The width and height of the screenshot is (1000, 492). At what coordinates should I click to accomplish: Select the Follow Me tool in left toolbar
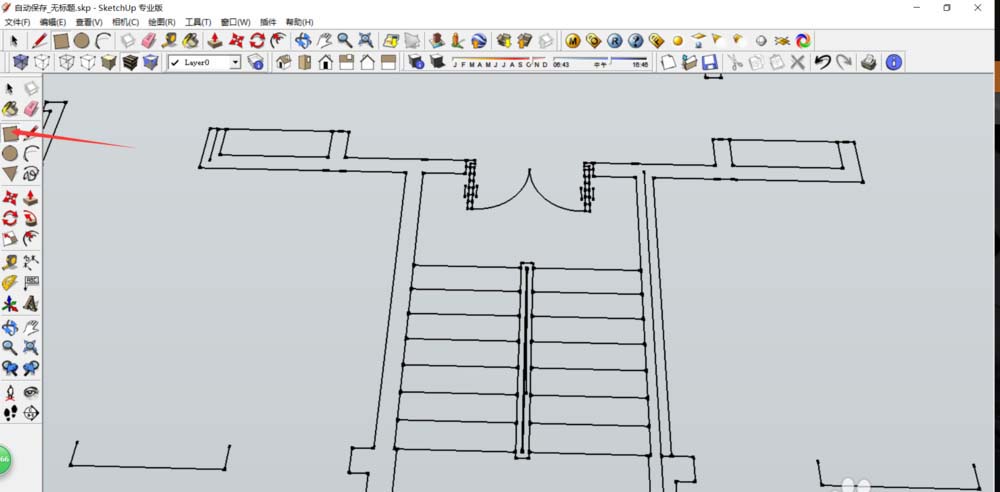coord(31,218)
